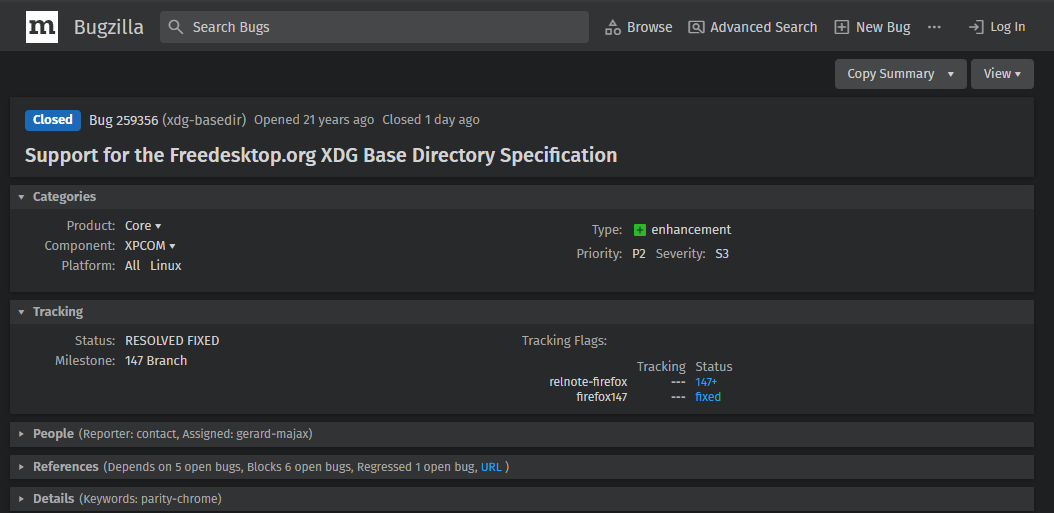Click the green enhancement type icon

click(x=640, y=230)
